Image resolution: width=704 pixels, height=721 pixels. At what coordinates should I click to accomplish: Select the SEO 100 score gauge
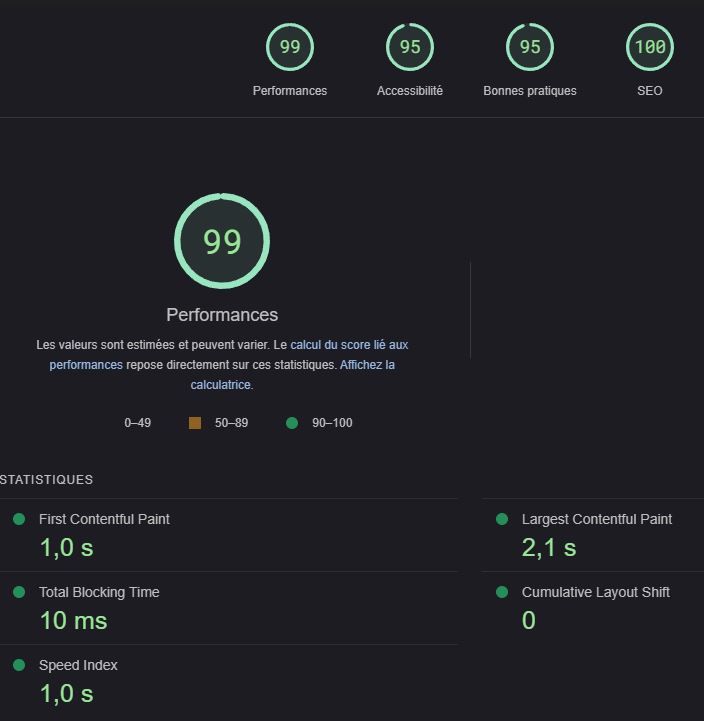(x=650, y=47)
